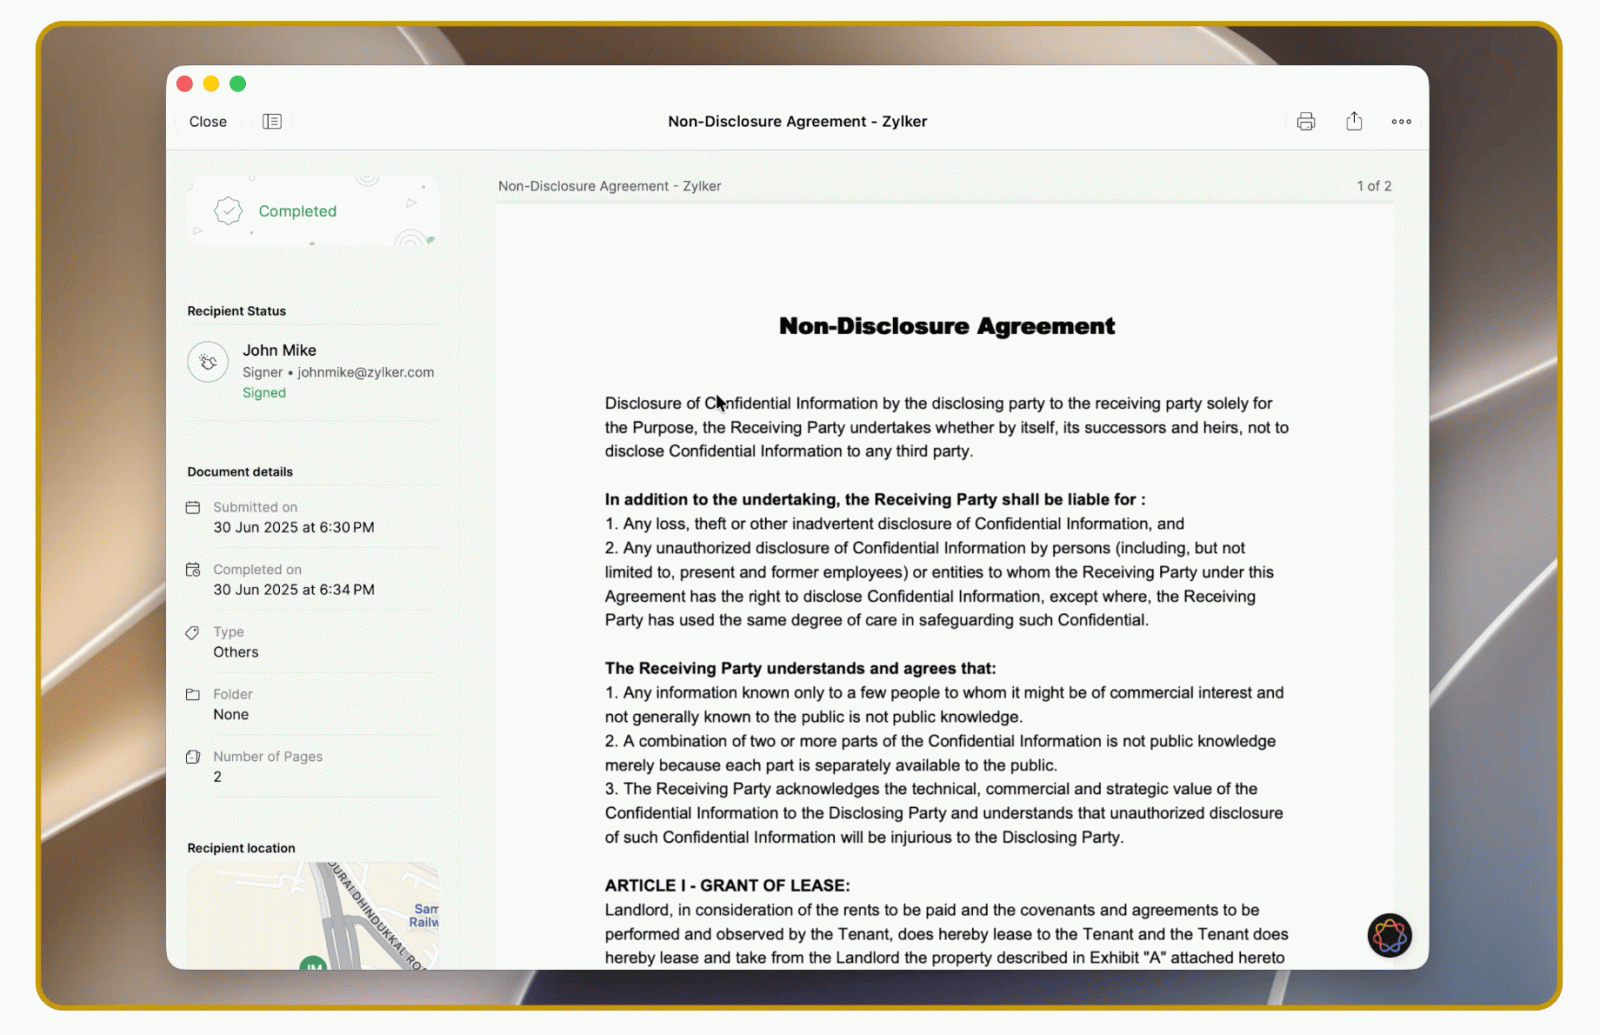Click the window title Non-Disclosure Agreement - Zylker

(x=797, y=121)
